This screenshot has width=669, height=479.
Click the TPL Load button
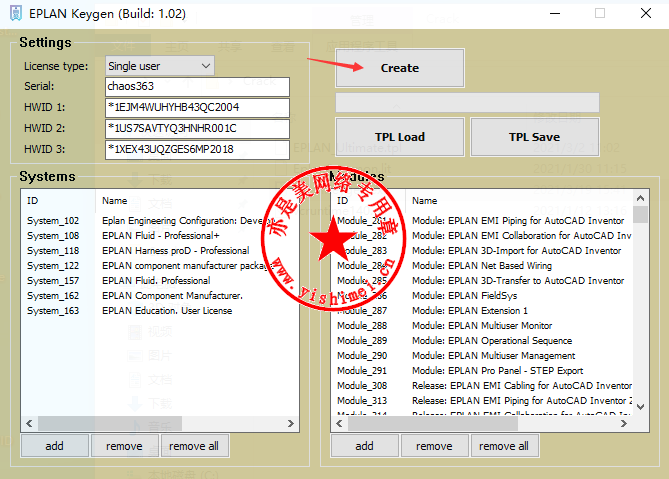pos(400,137)
